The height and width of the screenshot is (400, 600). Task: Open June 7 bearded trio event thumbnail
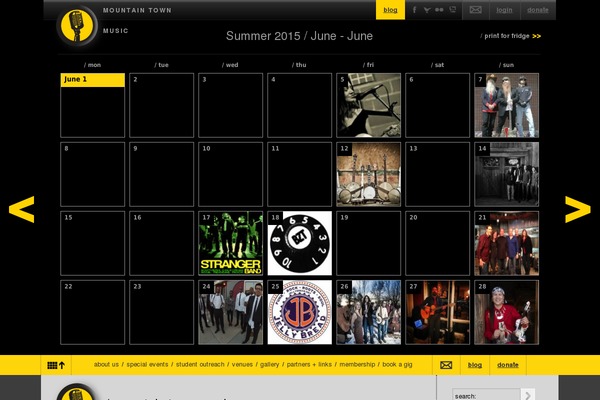point(507,105)
